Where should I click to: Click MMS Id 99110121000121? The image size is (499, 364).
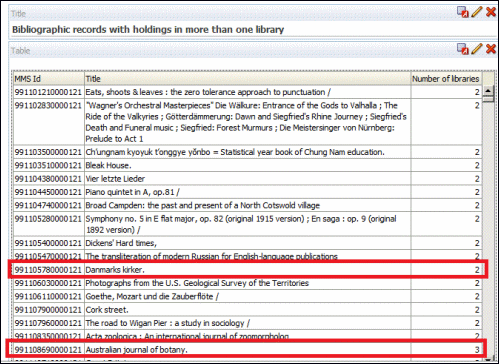click(x=48, y=92)
